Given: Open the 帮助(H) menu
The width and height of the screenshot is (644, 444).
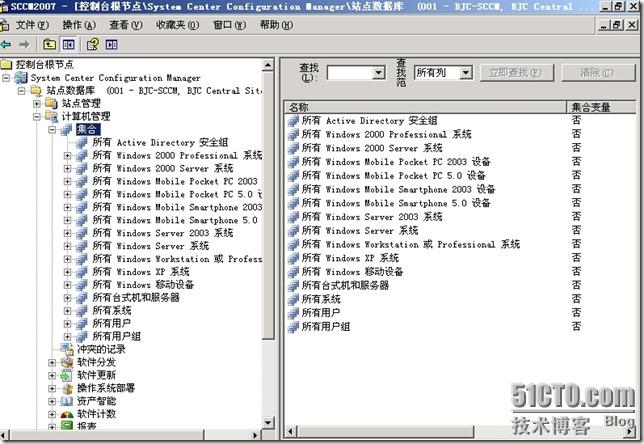Looking at the screenshot, I should click(276, 25).
